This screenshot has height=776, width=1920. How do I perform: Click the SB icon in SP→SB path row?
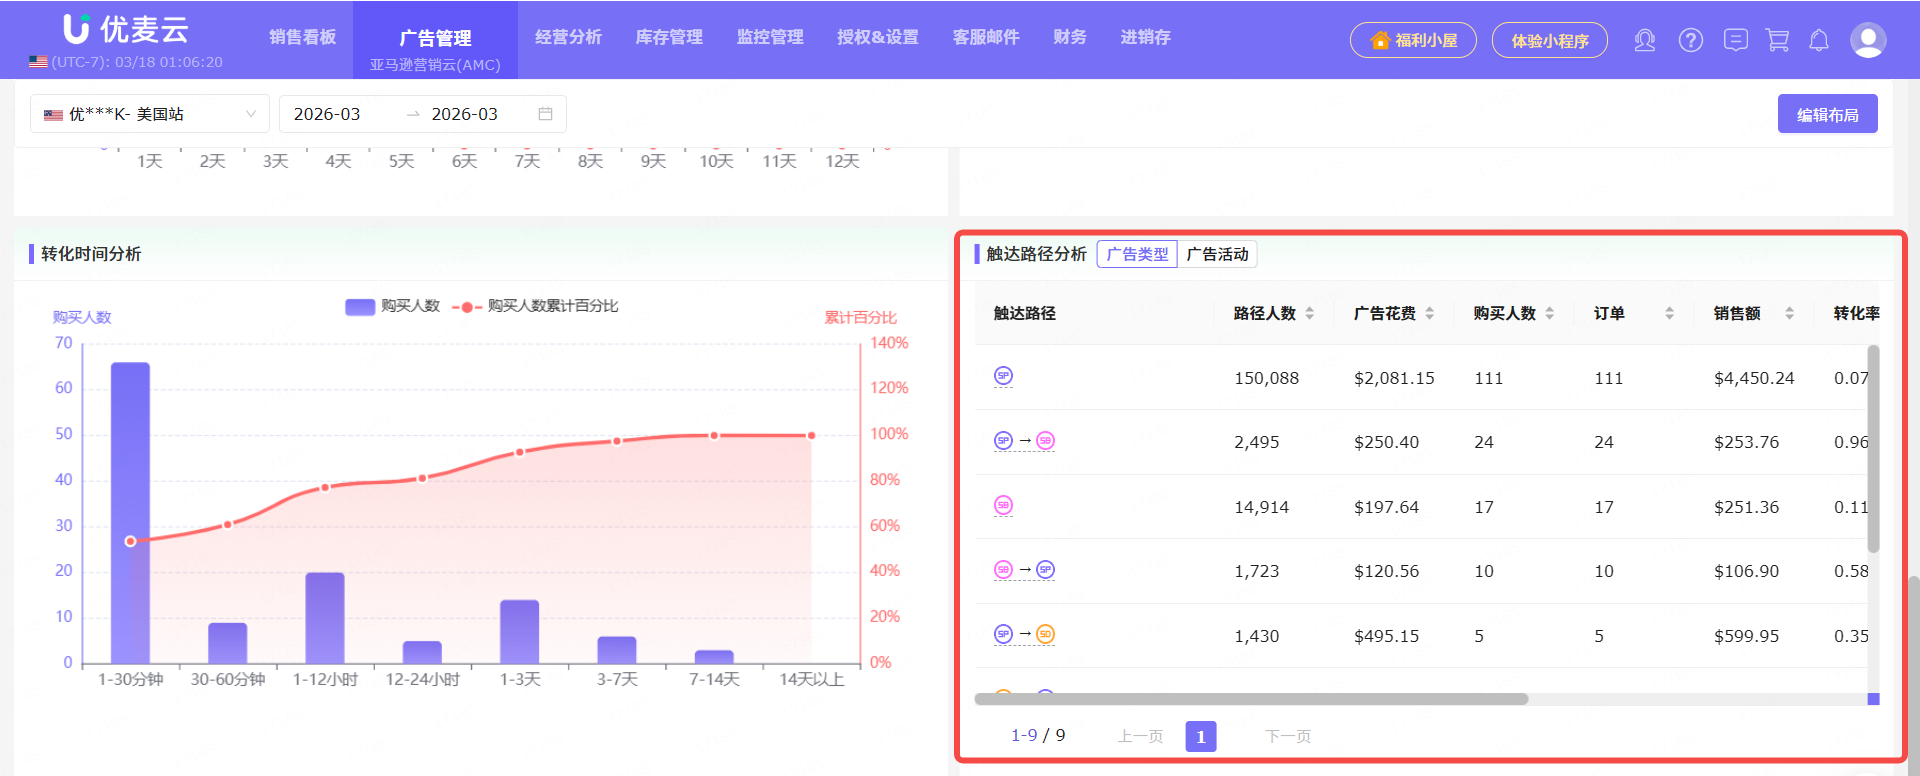(1045, 441)
